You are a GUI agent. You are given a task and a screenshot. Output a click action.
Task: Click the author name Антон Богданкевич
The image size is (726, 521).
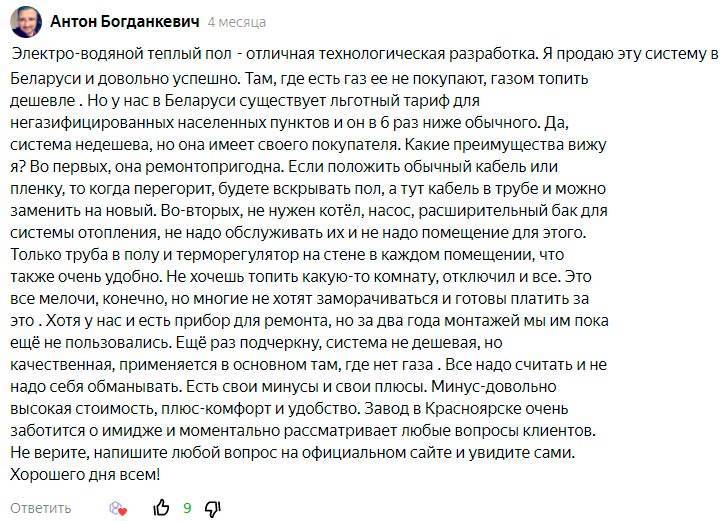[124, 21]
